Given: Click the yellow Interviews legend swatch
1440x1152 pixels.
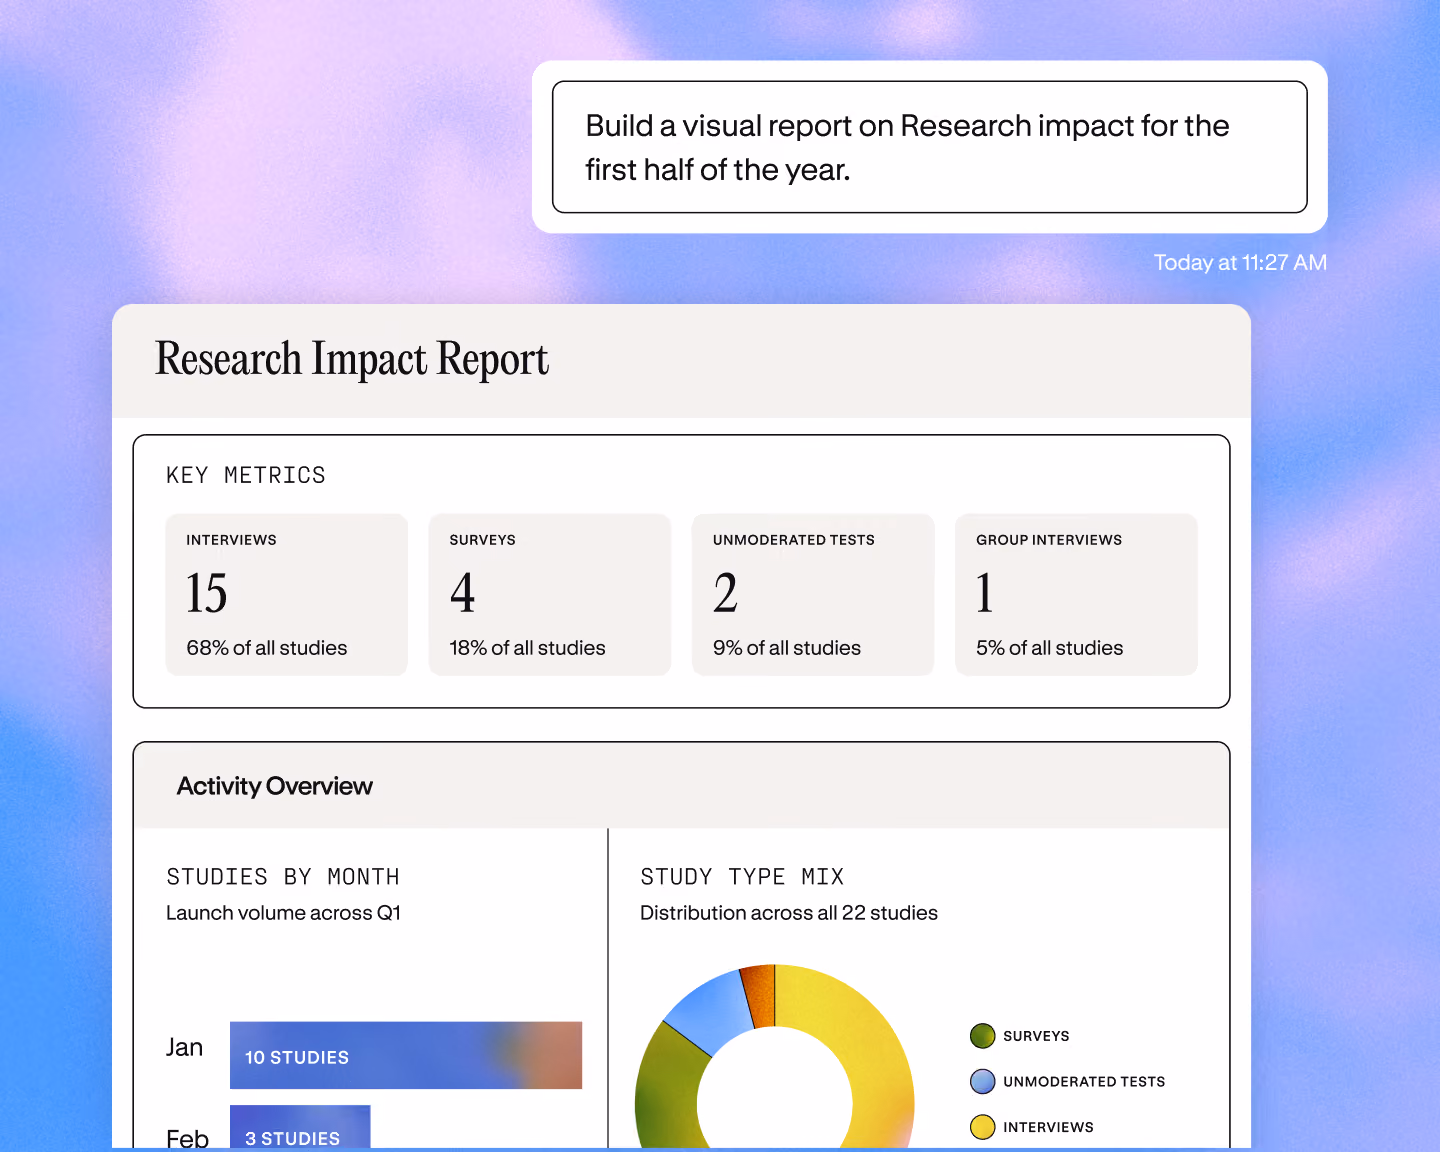Looking at the screenshot, I should (983, 1127).
